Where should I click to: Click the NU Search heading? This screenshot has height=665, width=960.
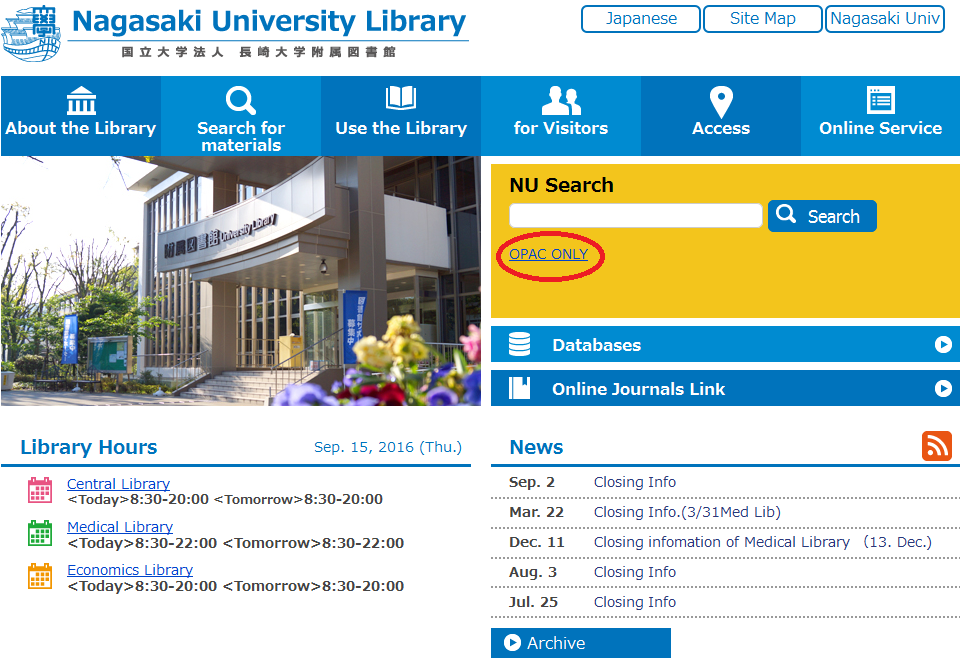[x=561, y=185]
